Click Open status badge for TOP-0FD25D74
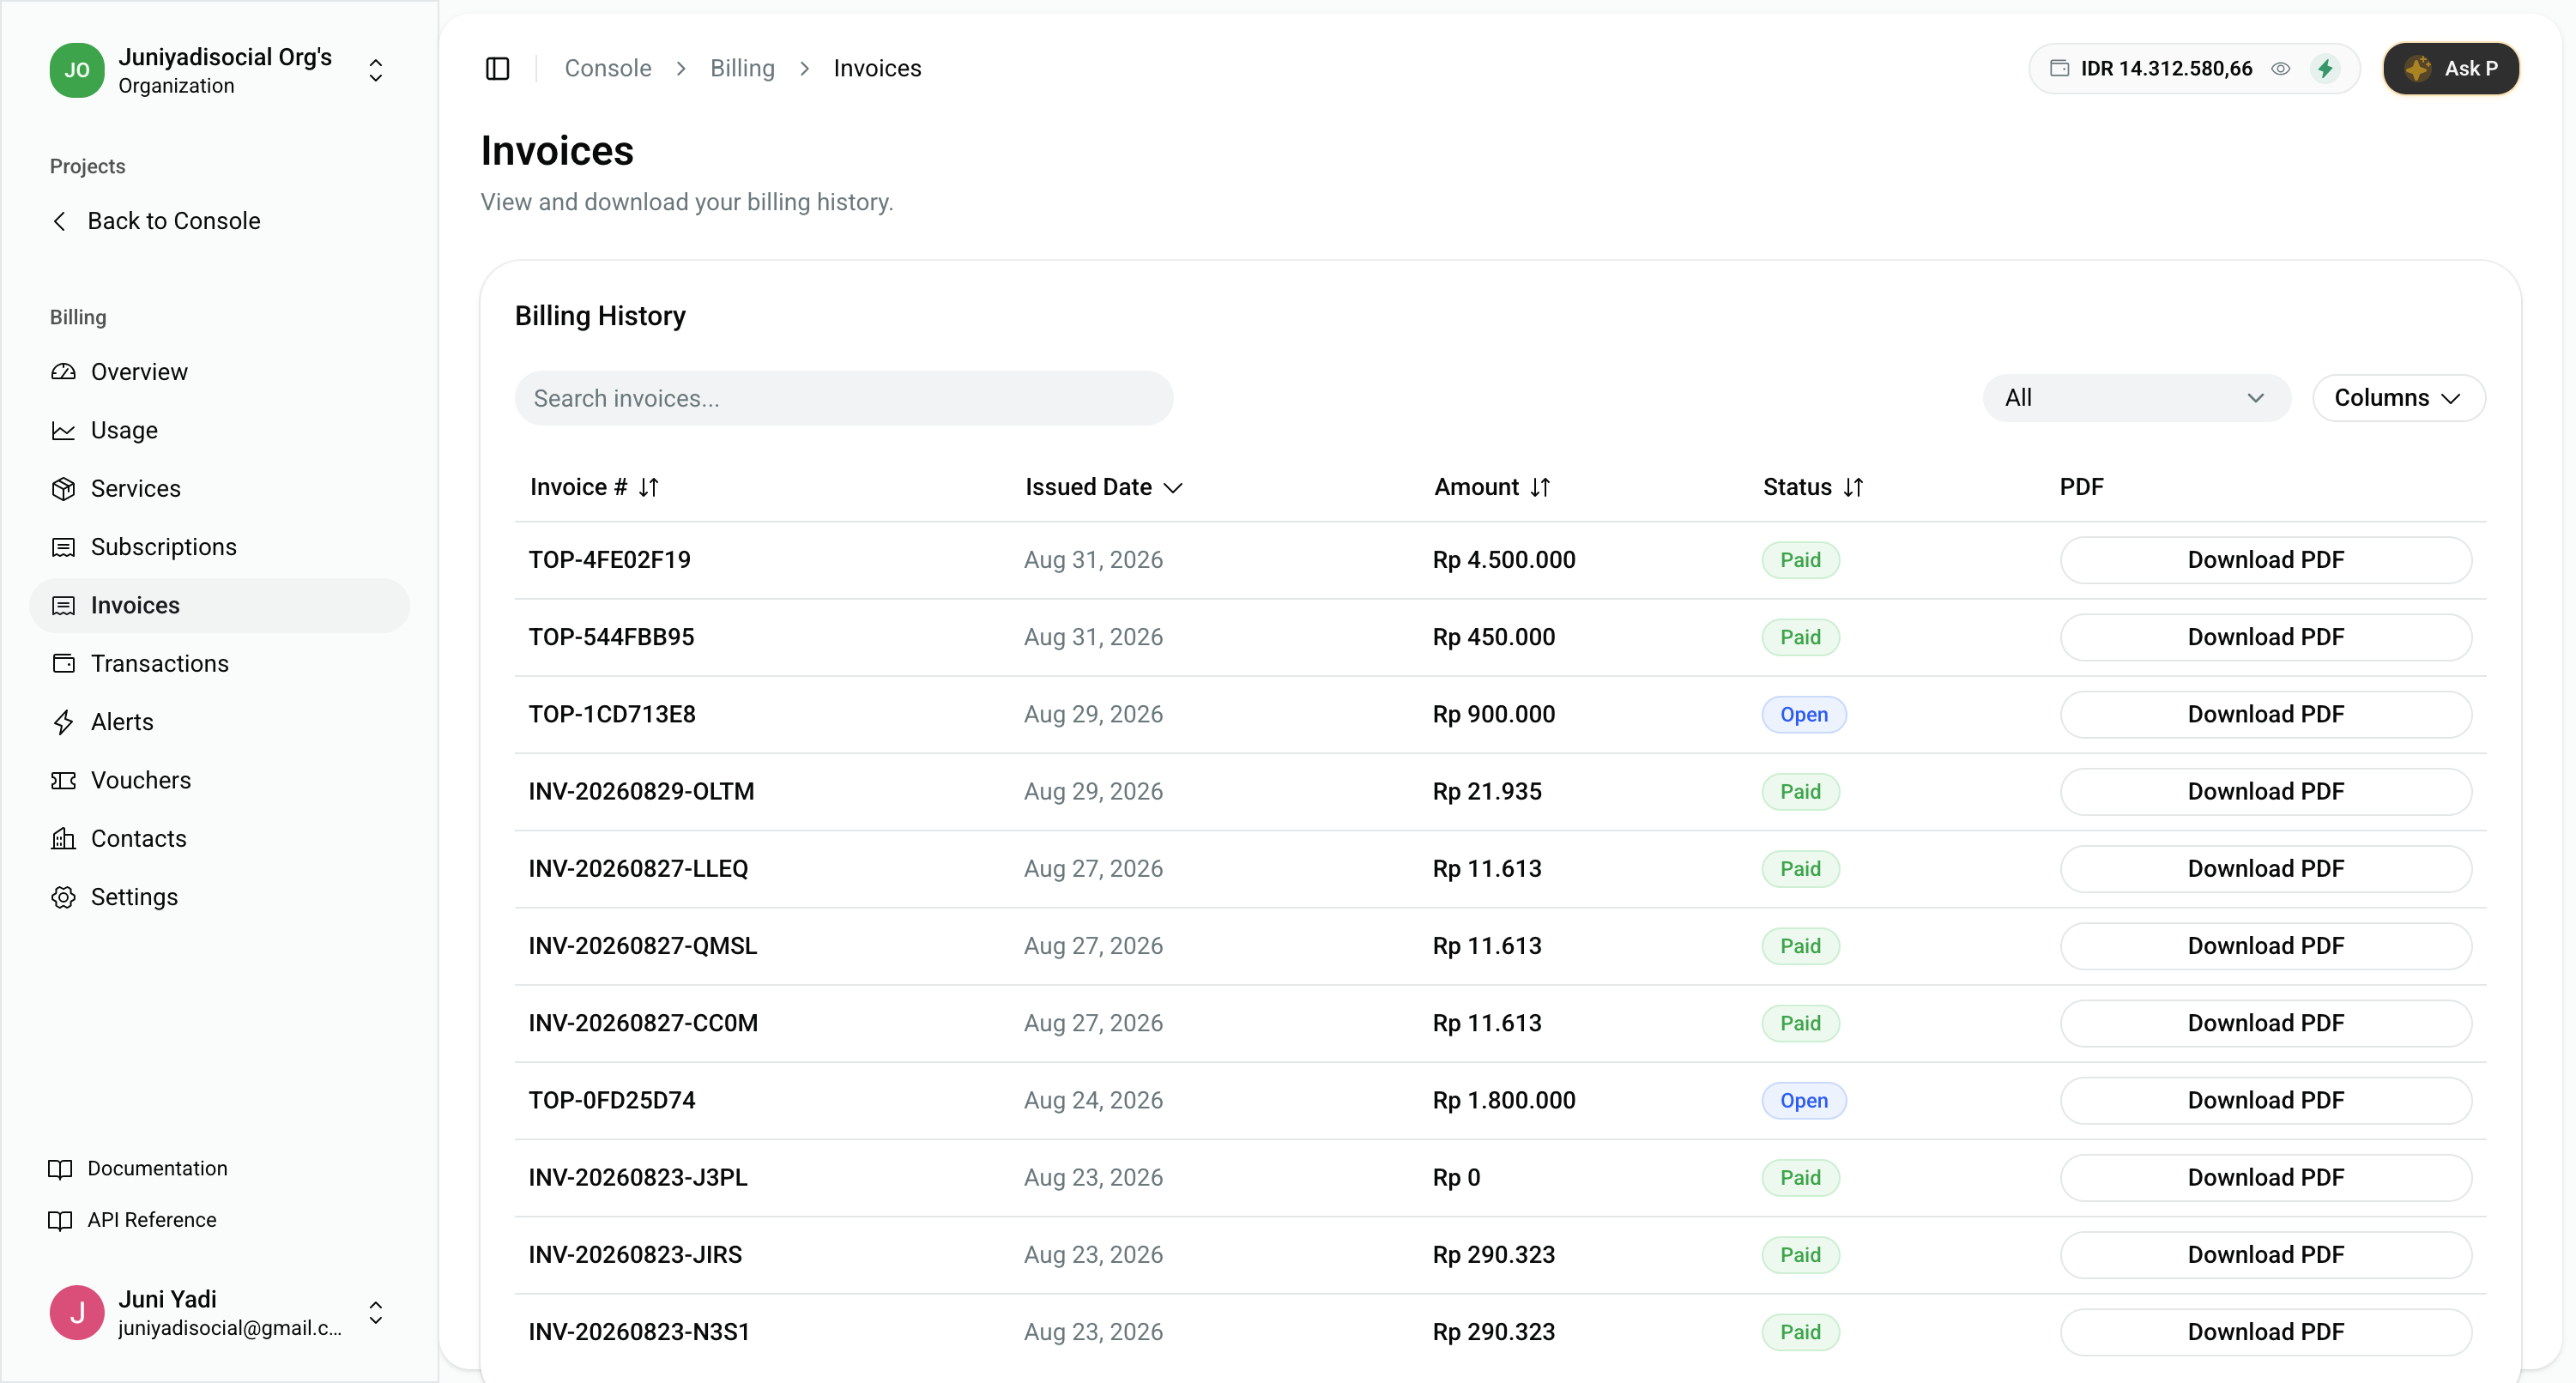 click(1803, 1101)
